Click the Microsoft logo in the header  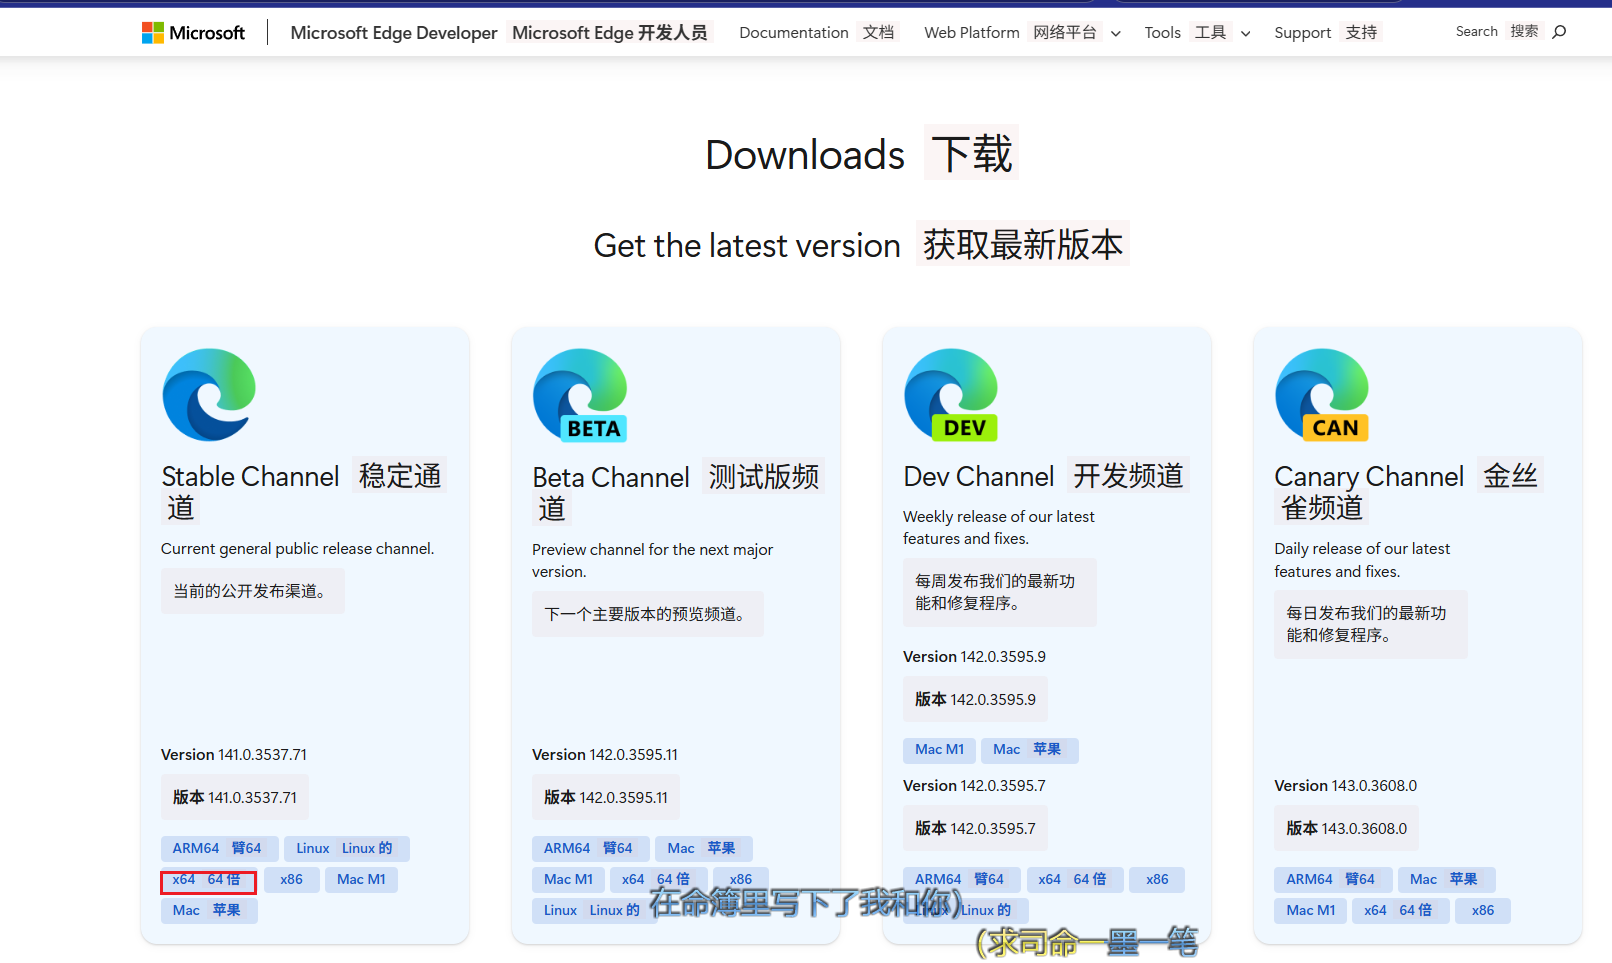point(193,33)
